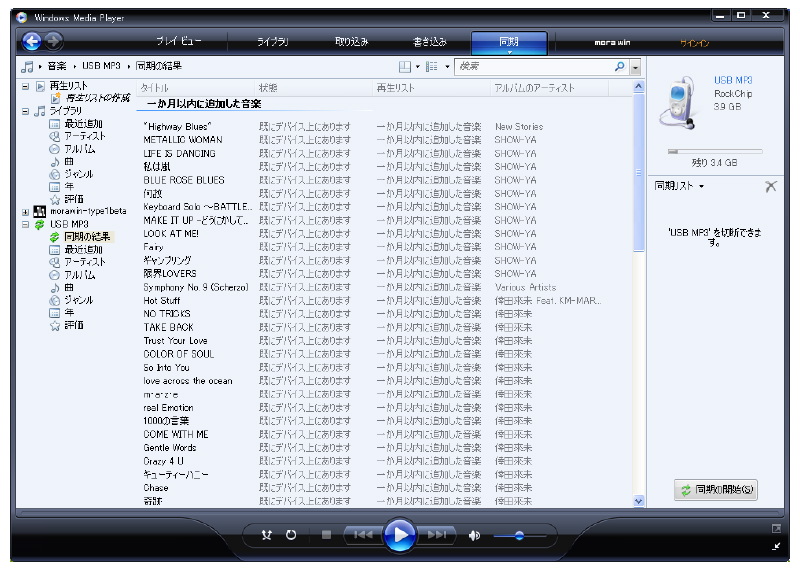
Task: Click the search magnifier icon
Action: pos(619,66)
